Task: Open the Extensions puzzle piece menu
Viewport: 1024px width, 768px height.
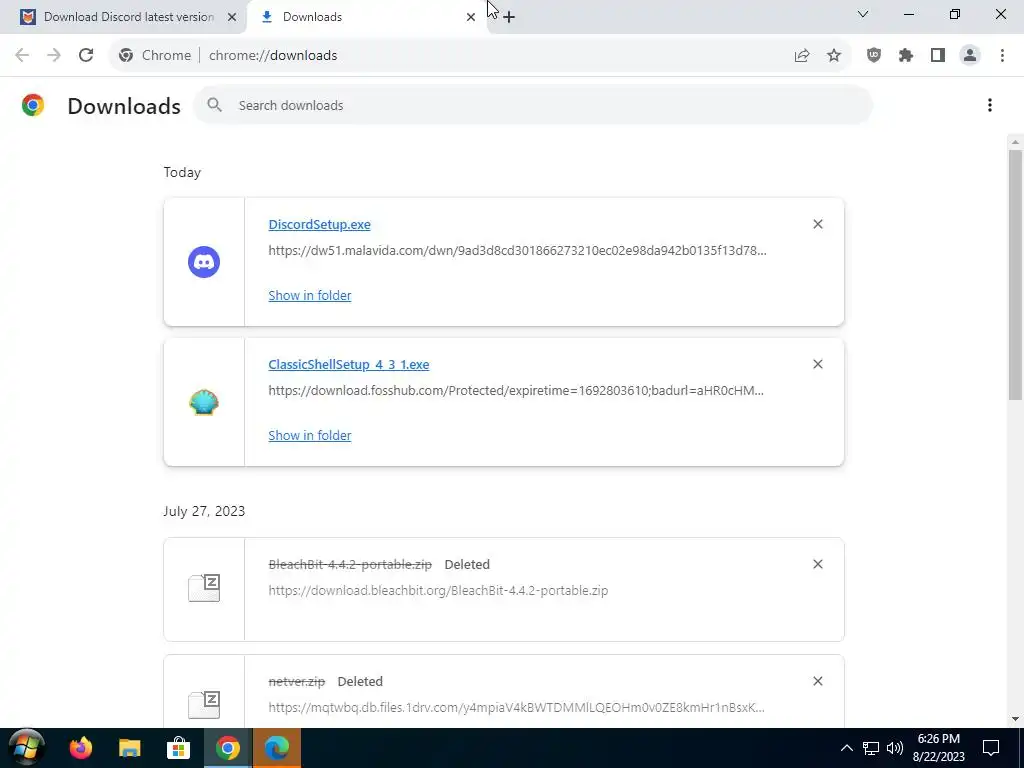Action: [x=906, y=56]
